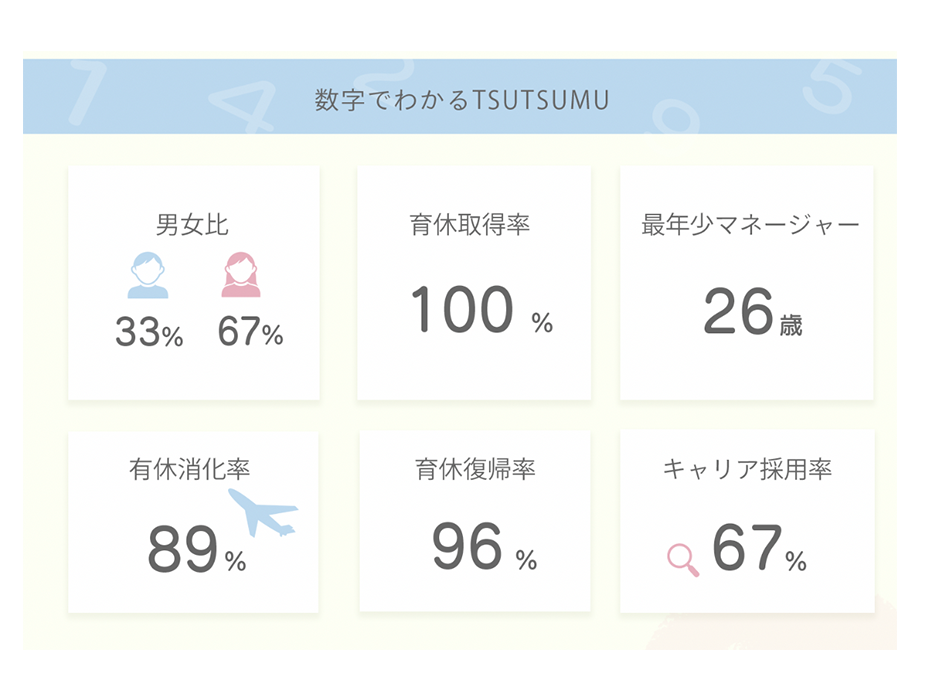
Task: Select the 数字でわかるTSUTSUMU header title
Action: [461, 101]
